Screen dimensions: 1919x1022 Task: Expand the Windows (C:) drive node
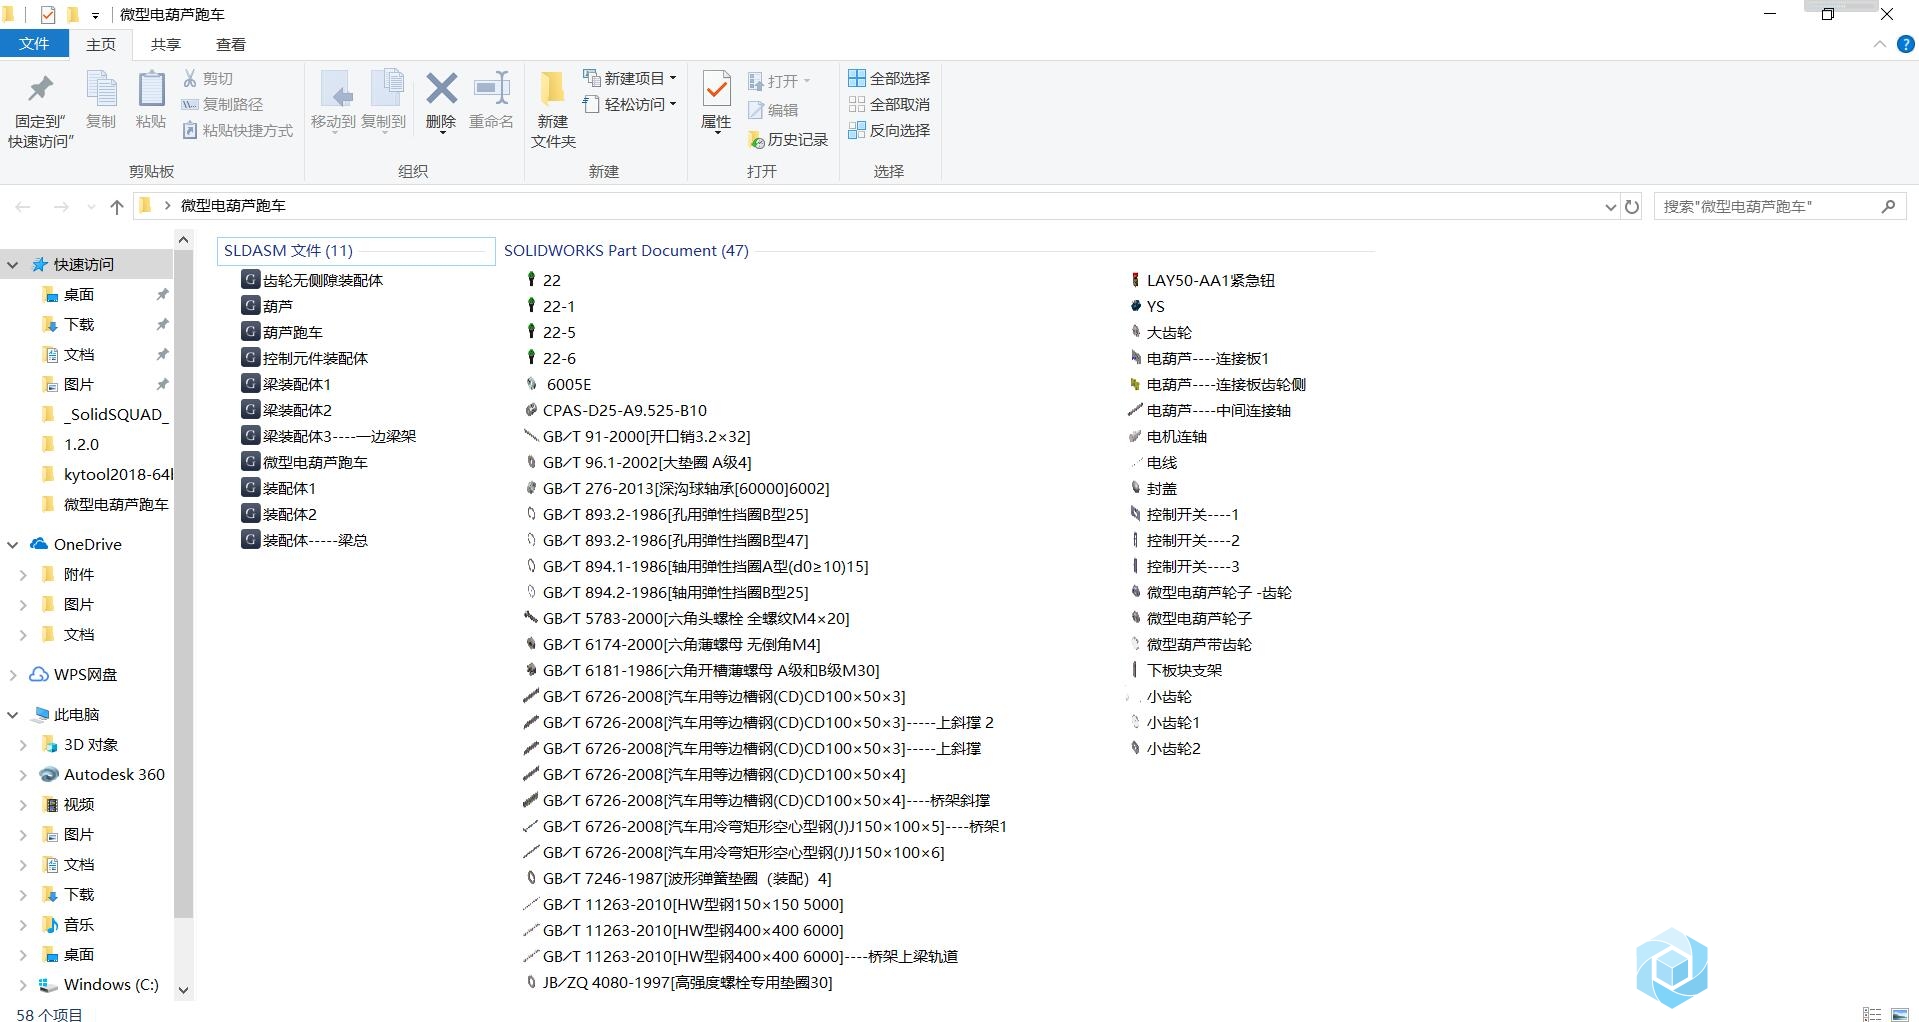(23, 985)
